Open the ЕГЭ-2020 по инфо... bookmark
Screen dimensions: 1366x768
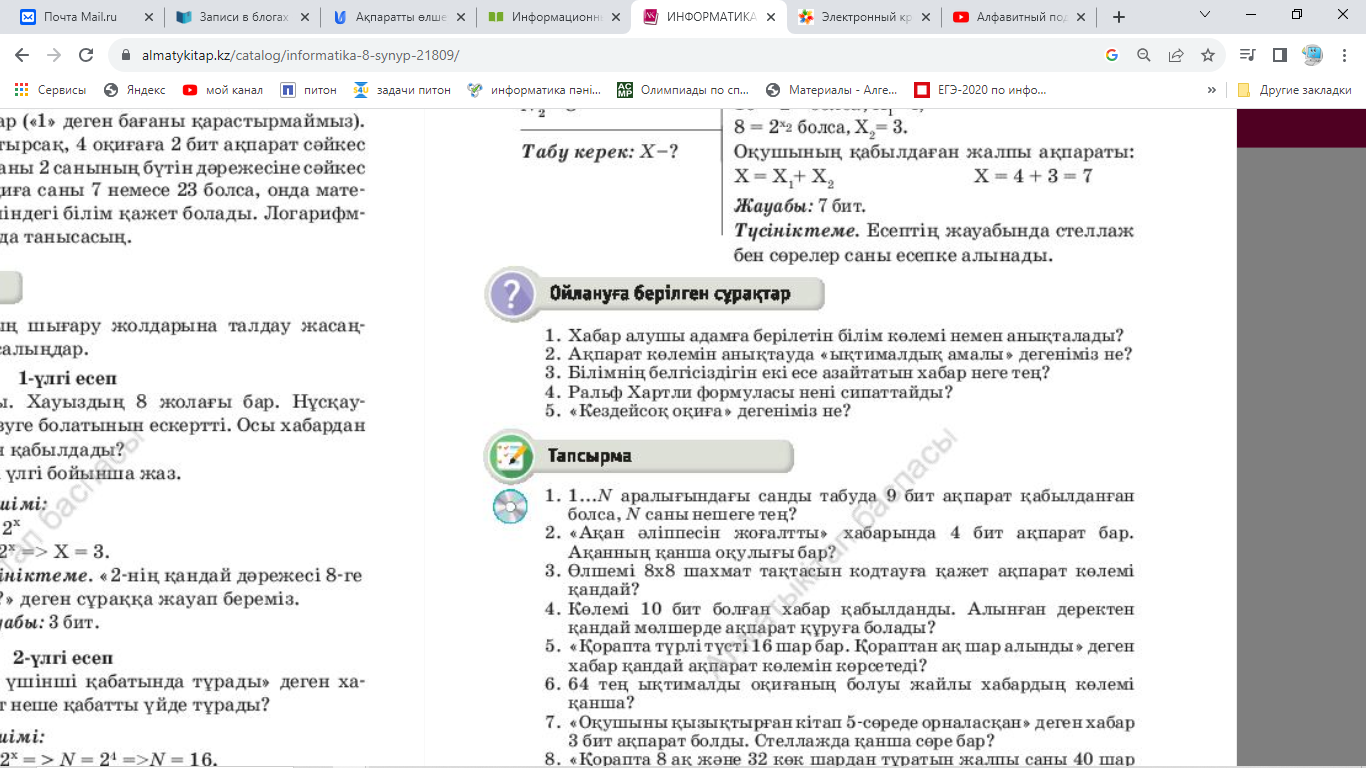pyautogui.click(x=980, y=89)
